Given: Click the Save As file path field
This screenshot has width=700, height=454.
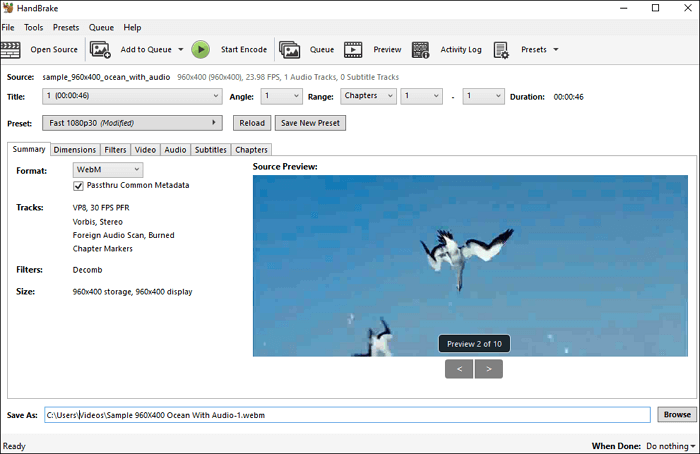Looking at the screenshot, I should (x=348, y=414).
